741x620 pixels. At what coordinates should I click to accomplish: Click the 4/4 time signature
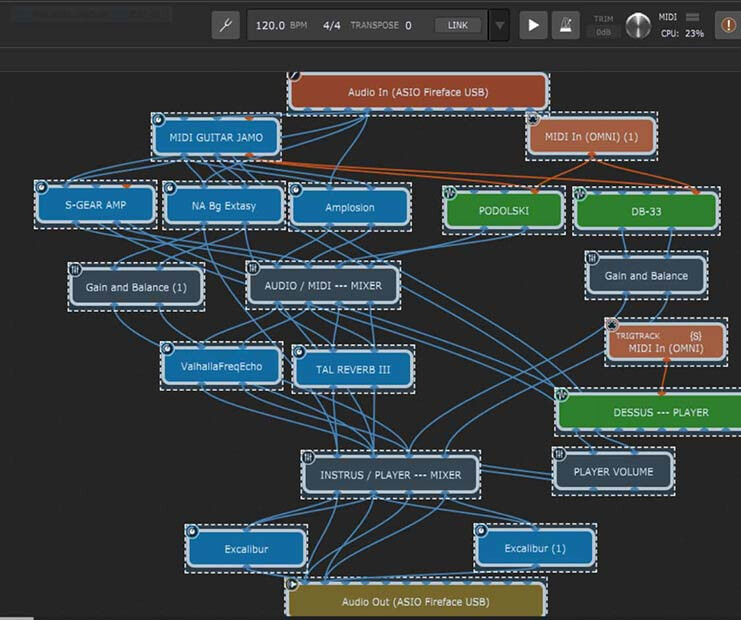point(331,25)
